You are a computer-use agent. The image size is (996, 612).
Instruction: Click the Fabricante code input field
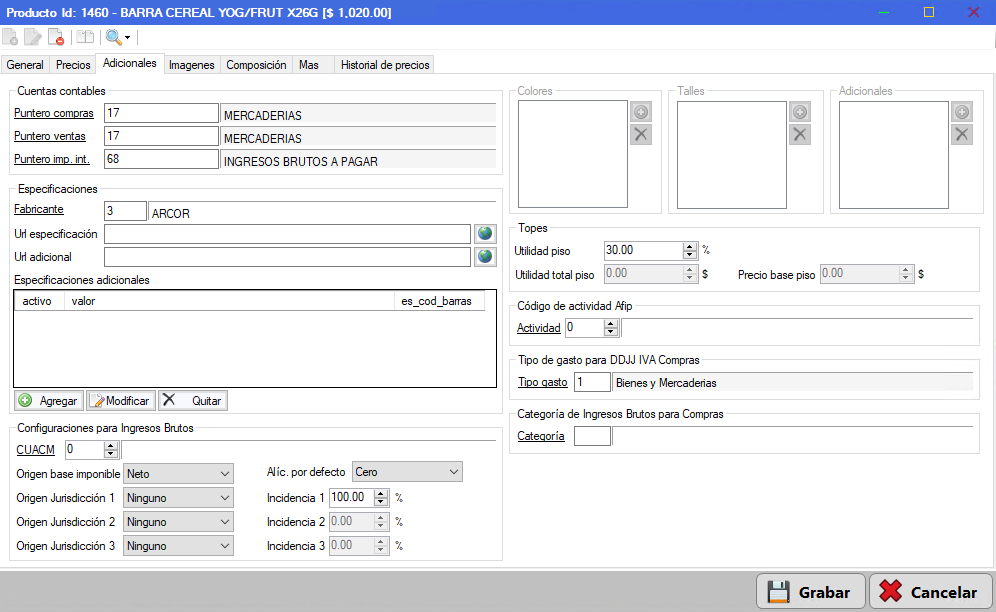coord(125,211)
